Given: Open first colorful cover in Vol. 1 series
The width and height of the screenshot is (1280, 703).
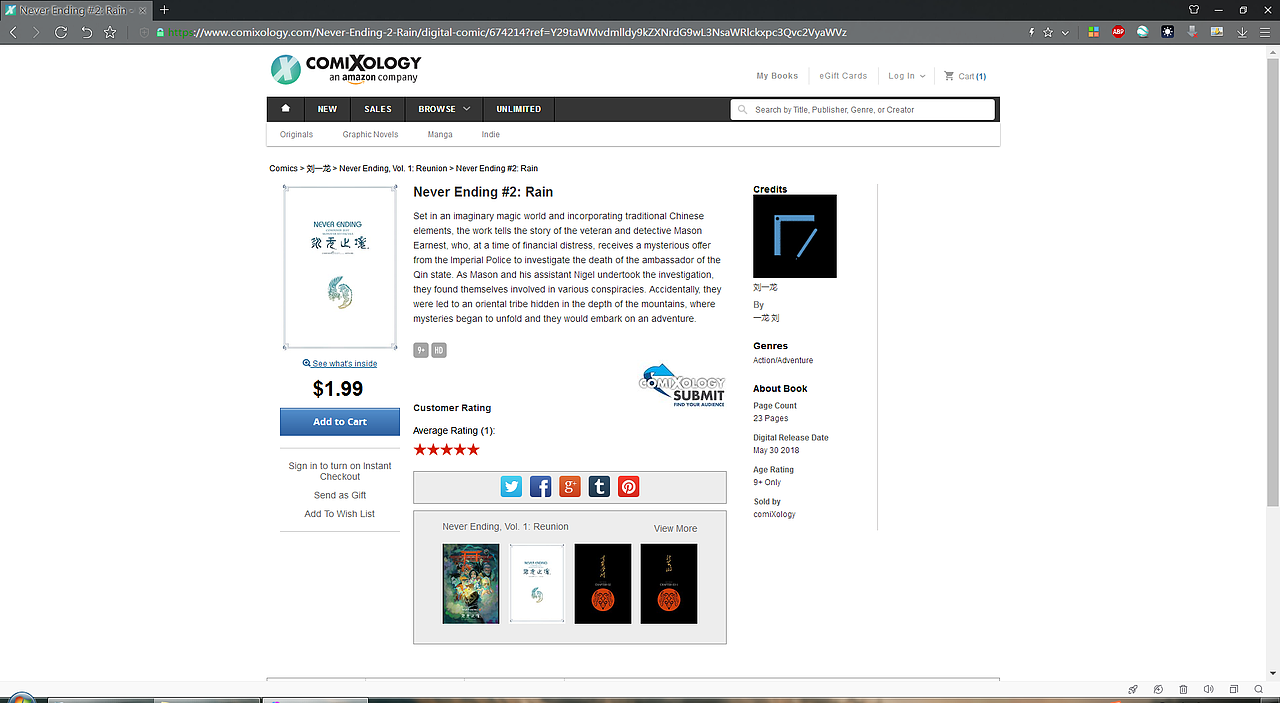Looking at the screenshot, I should click(471, 584).
